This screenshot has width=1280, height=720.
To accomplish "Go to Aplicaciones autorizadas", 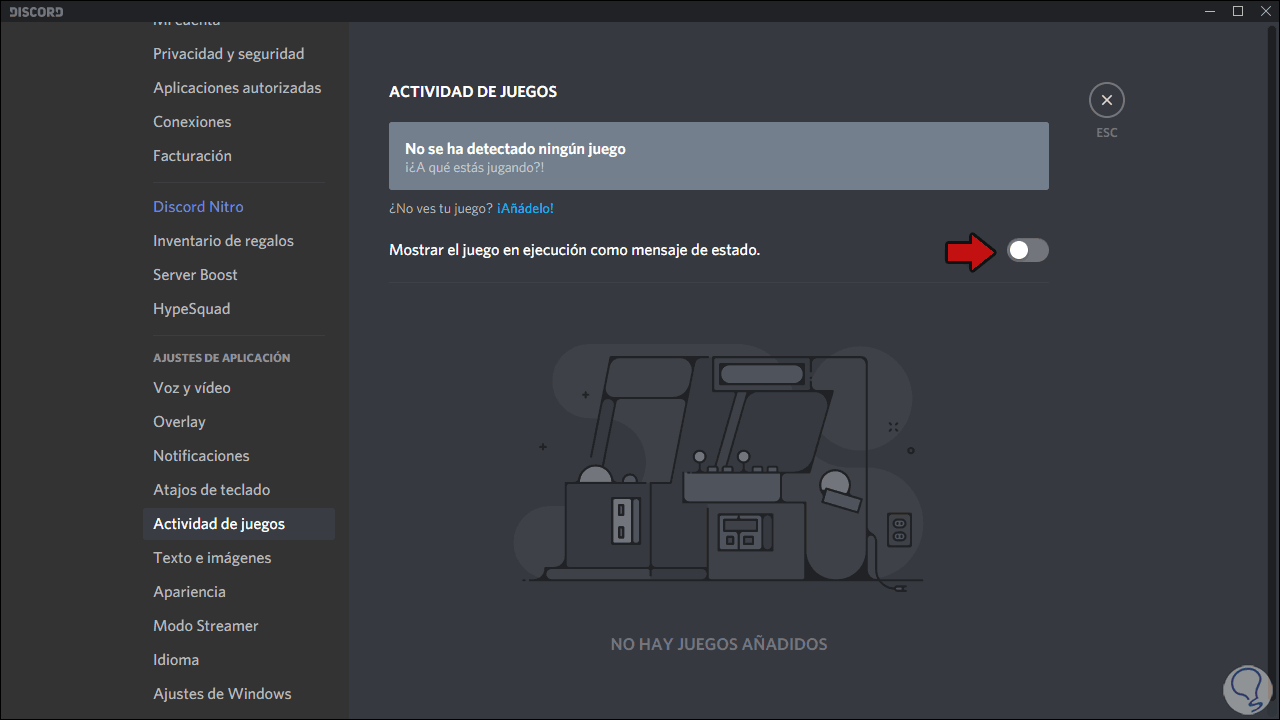I will [x=239, y=88].
